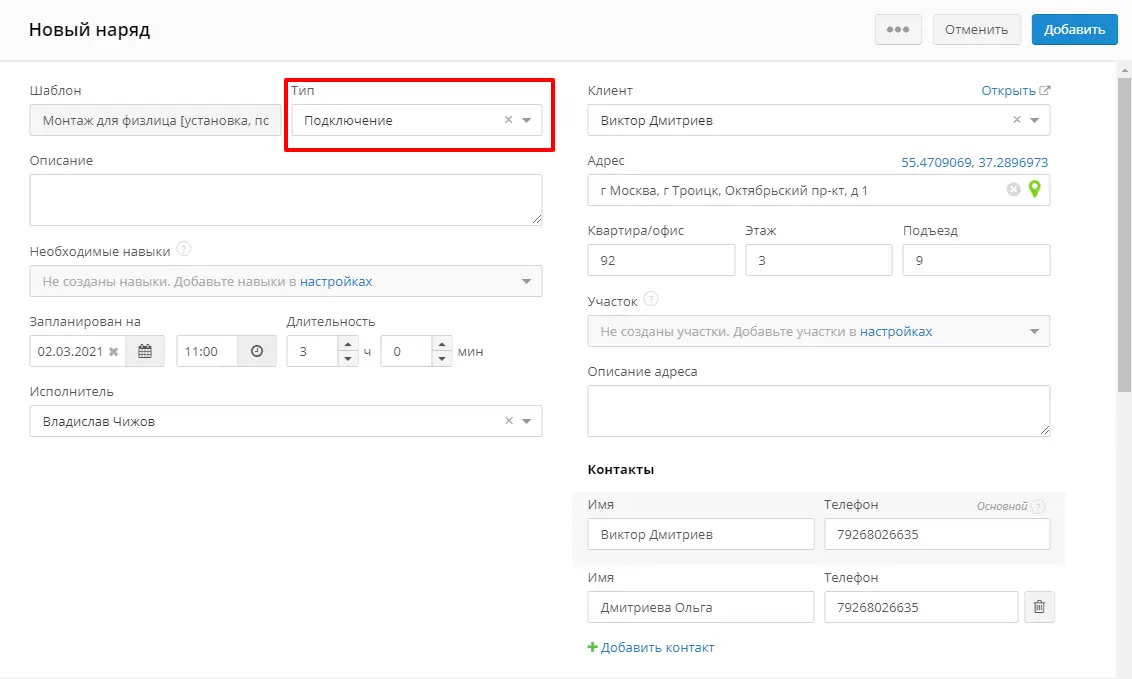The height and width of the screenshot is (679, 1132).
Task: Open the help tooltip for Участок
Action: coord(650,299)
